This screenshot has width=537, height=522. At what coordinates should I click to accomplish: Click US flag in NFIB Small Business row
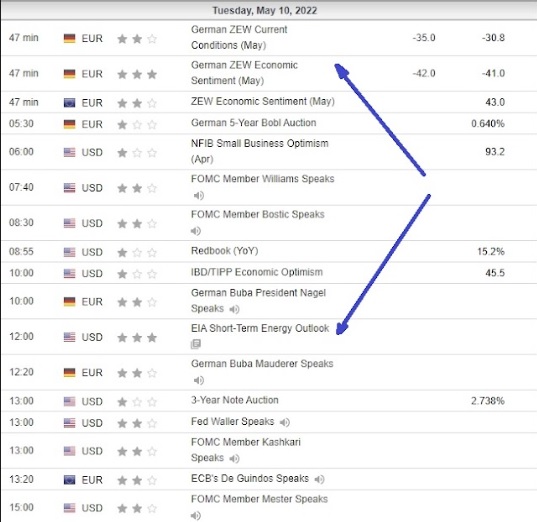[70, 152]
